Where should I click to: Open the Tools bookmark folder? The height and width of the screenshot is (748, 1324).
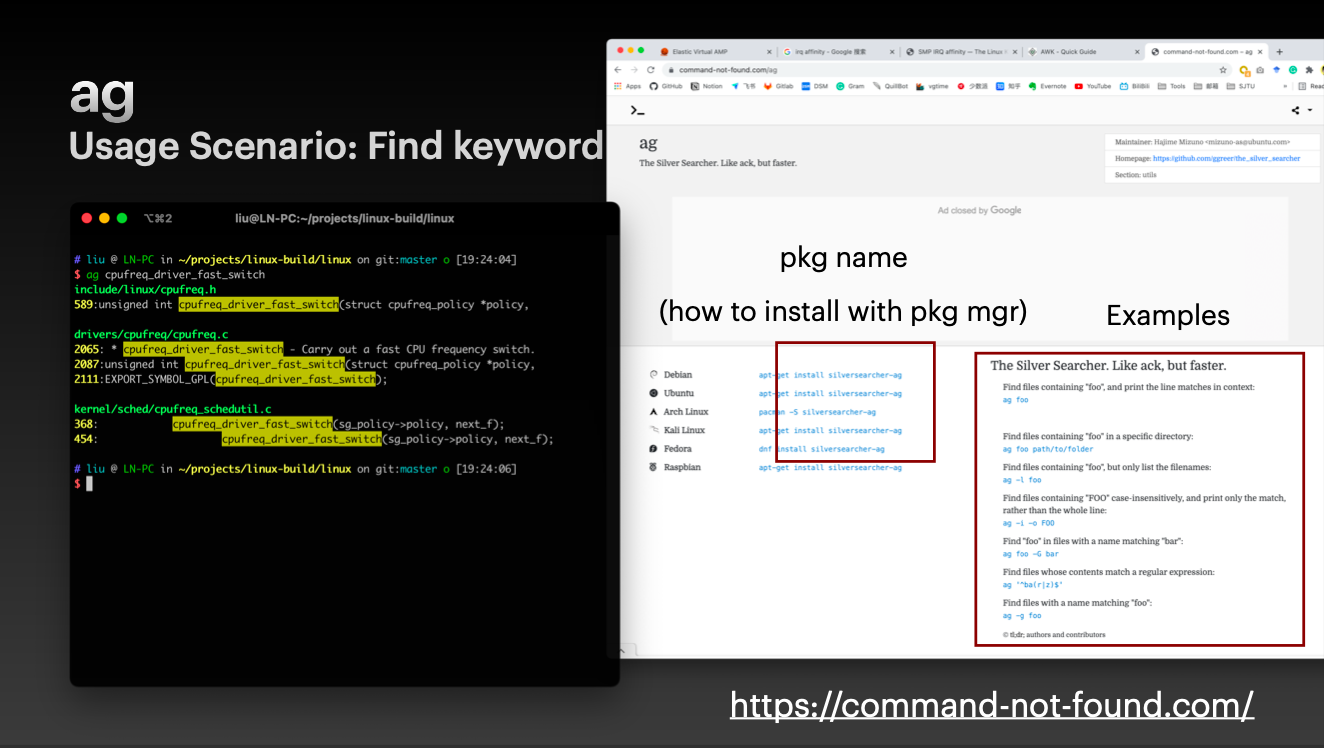pyautogui.click(x=1171, y=86)
